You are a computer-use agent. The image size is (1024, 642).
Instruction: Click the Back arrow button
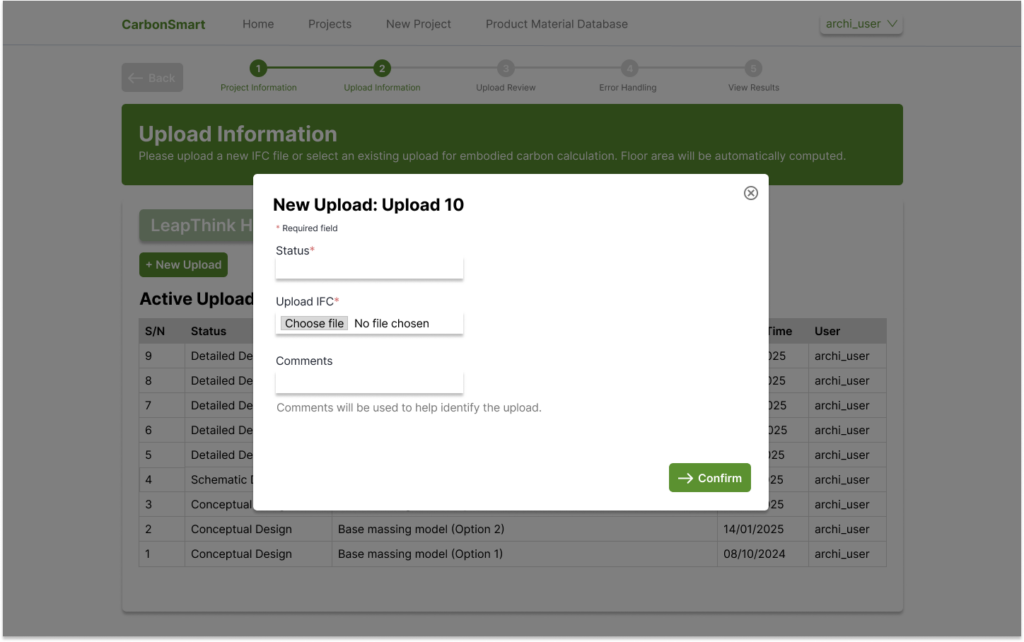[151, 77]
